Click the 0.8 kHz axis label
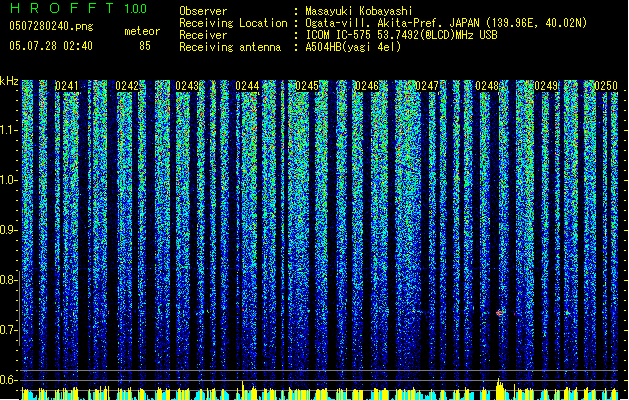The image size is (629, 400). [x=9, y=280]
